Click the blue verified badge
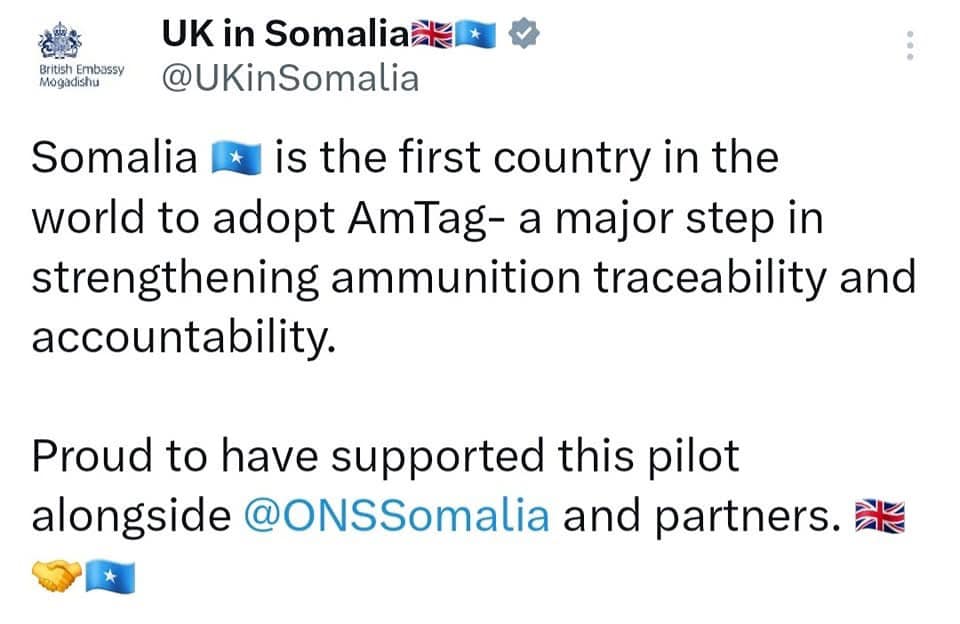 pos(525,33)
